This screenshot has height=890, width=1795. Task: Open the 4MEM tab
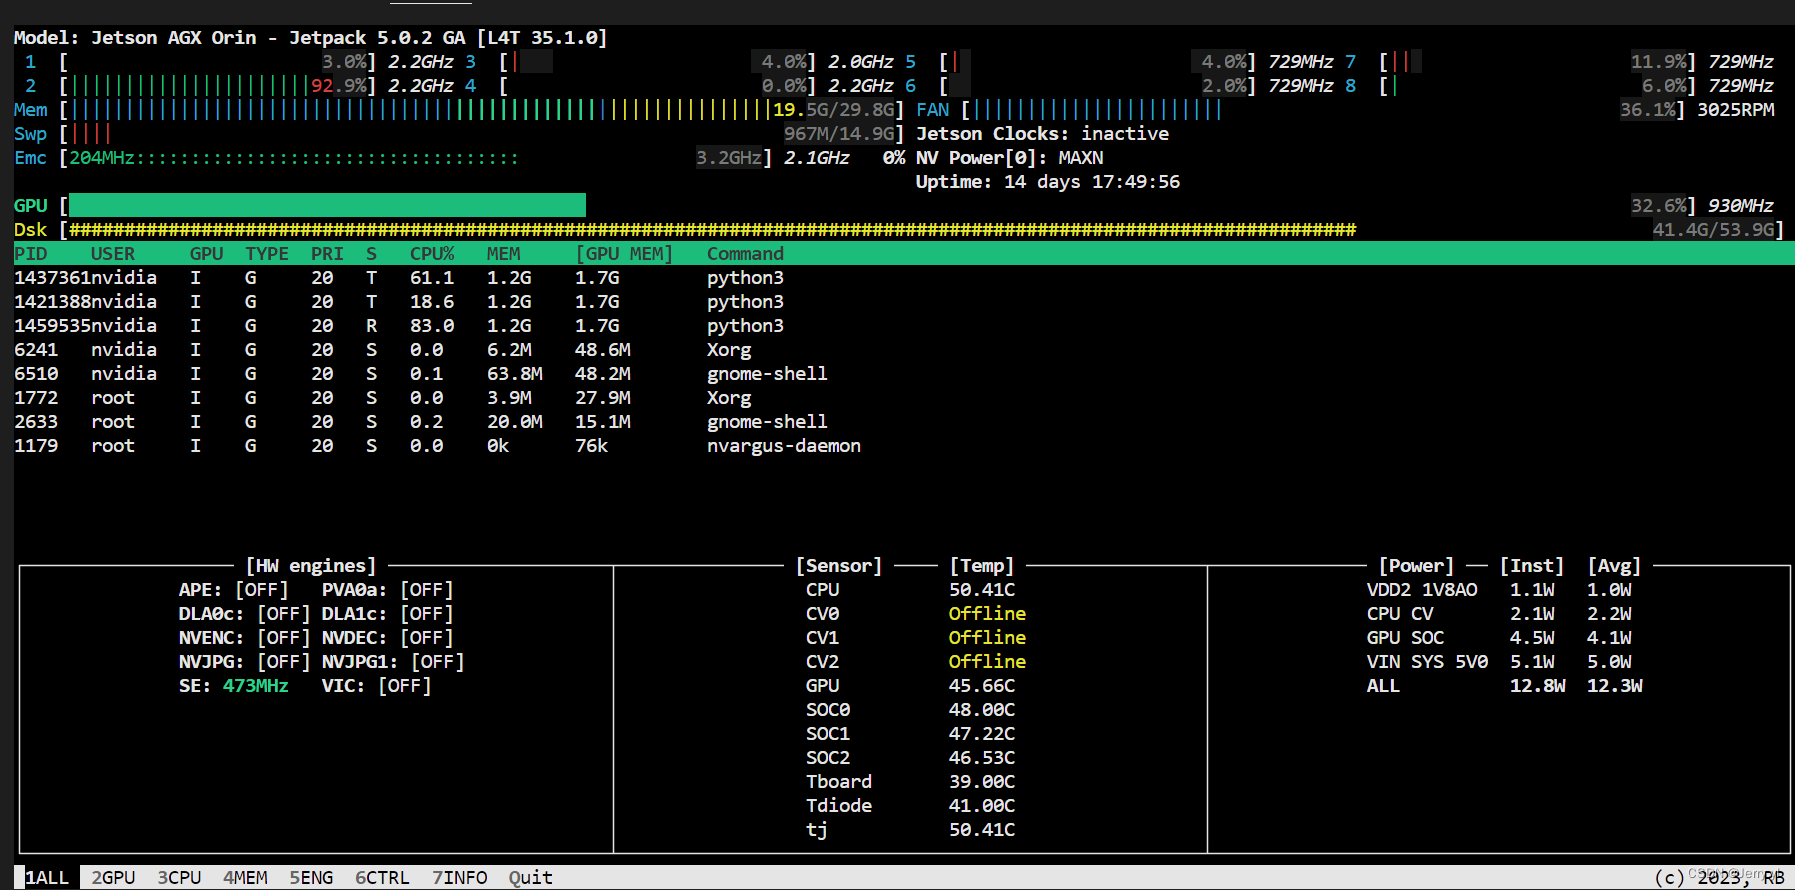coord(245,877)
